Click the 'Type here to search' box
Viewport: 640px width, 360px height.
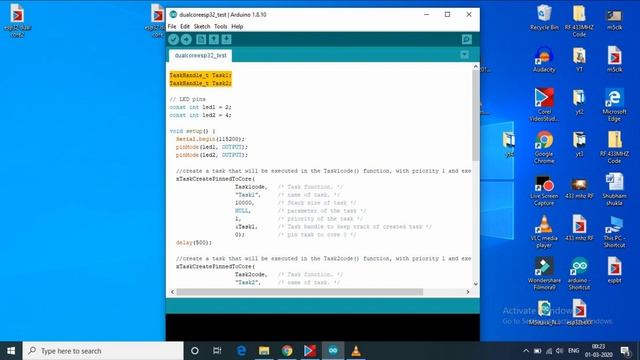point(103,351)
